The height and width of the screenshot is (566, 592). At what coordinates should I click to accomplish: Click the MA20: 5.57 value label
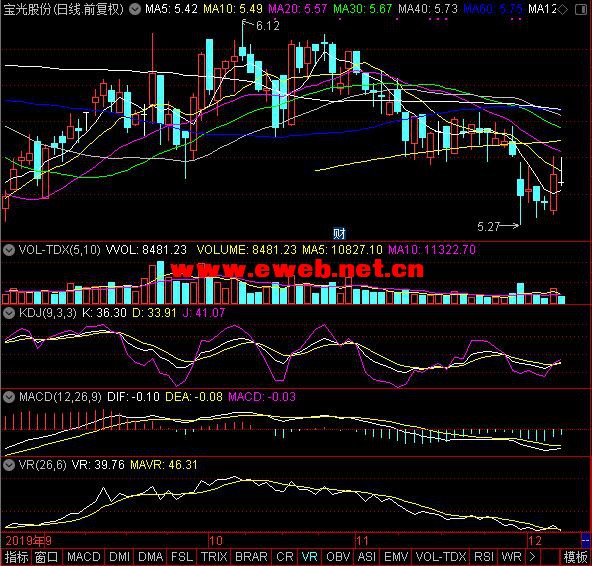[x=298, y=9]
